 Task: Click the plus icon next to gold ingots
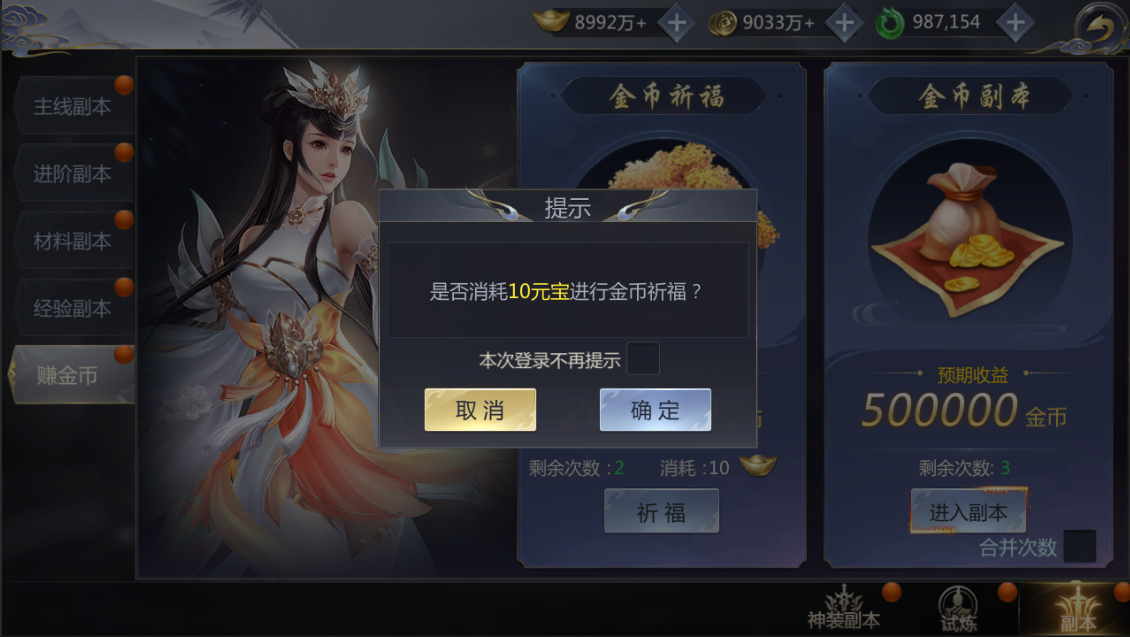point(676,23)
